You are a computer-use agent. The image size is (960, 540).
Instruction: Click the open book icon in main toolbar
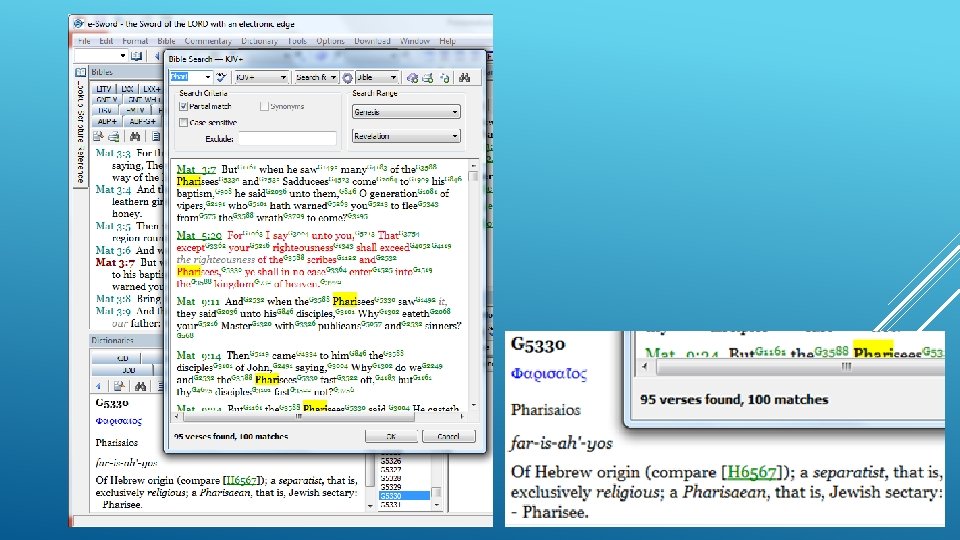(x=137, y=56)
